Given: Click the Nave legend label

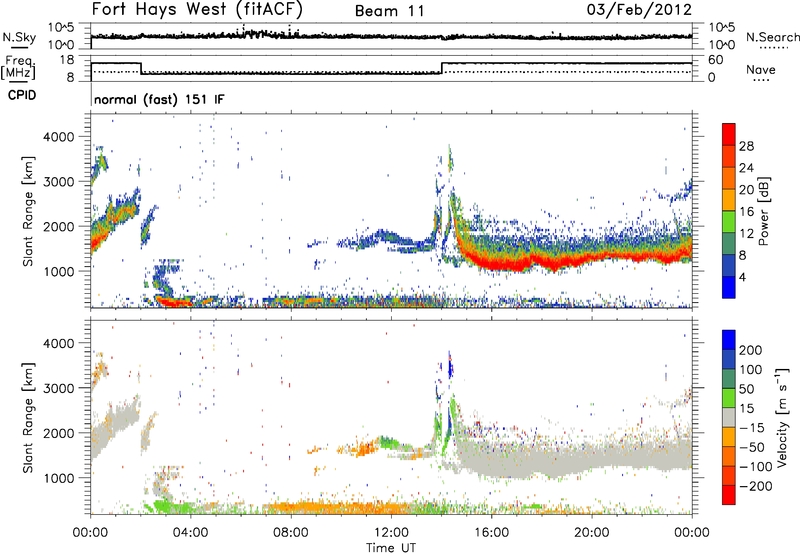Looking at the screenshot, I should [761, 70].
